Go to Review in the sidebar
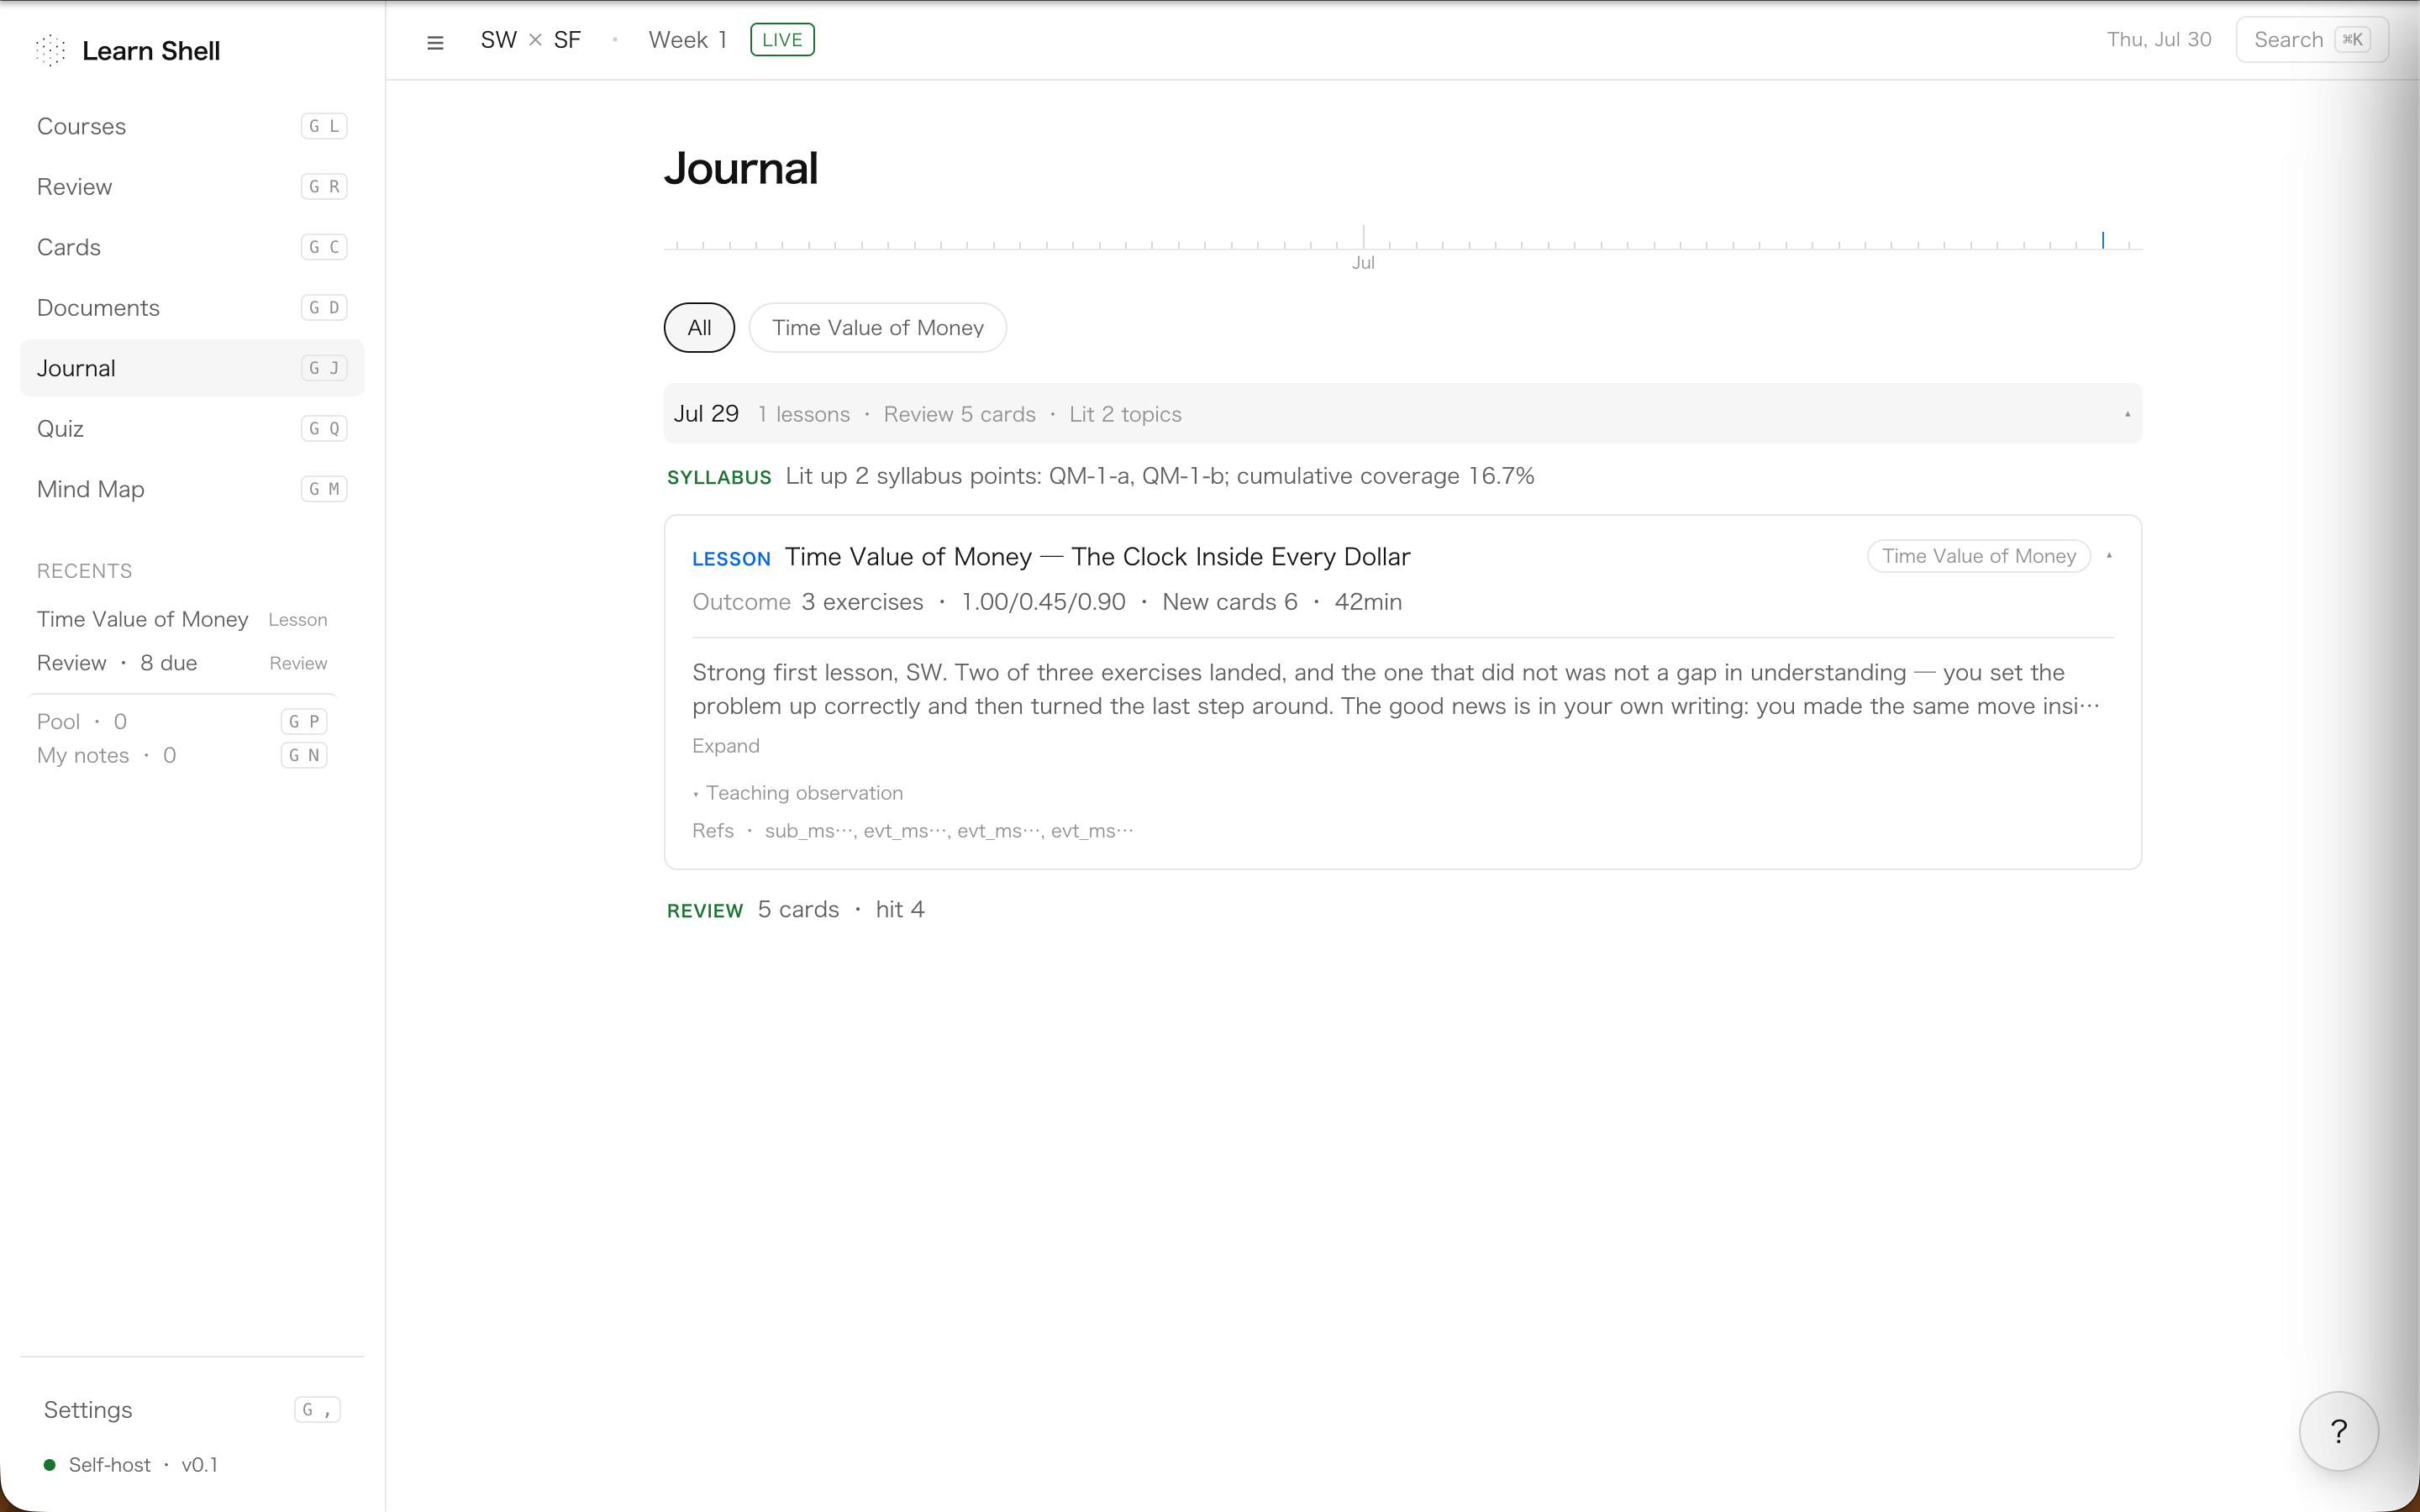 click(x=192, y=187)
